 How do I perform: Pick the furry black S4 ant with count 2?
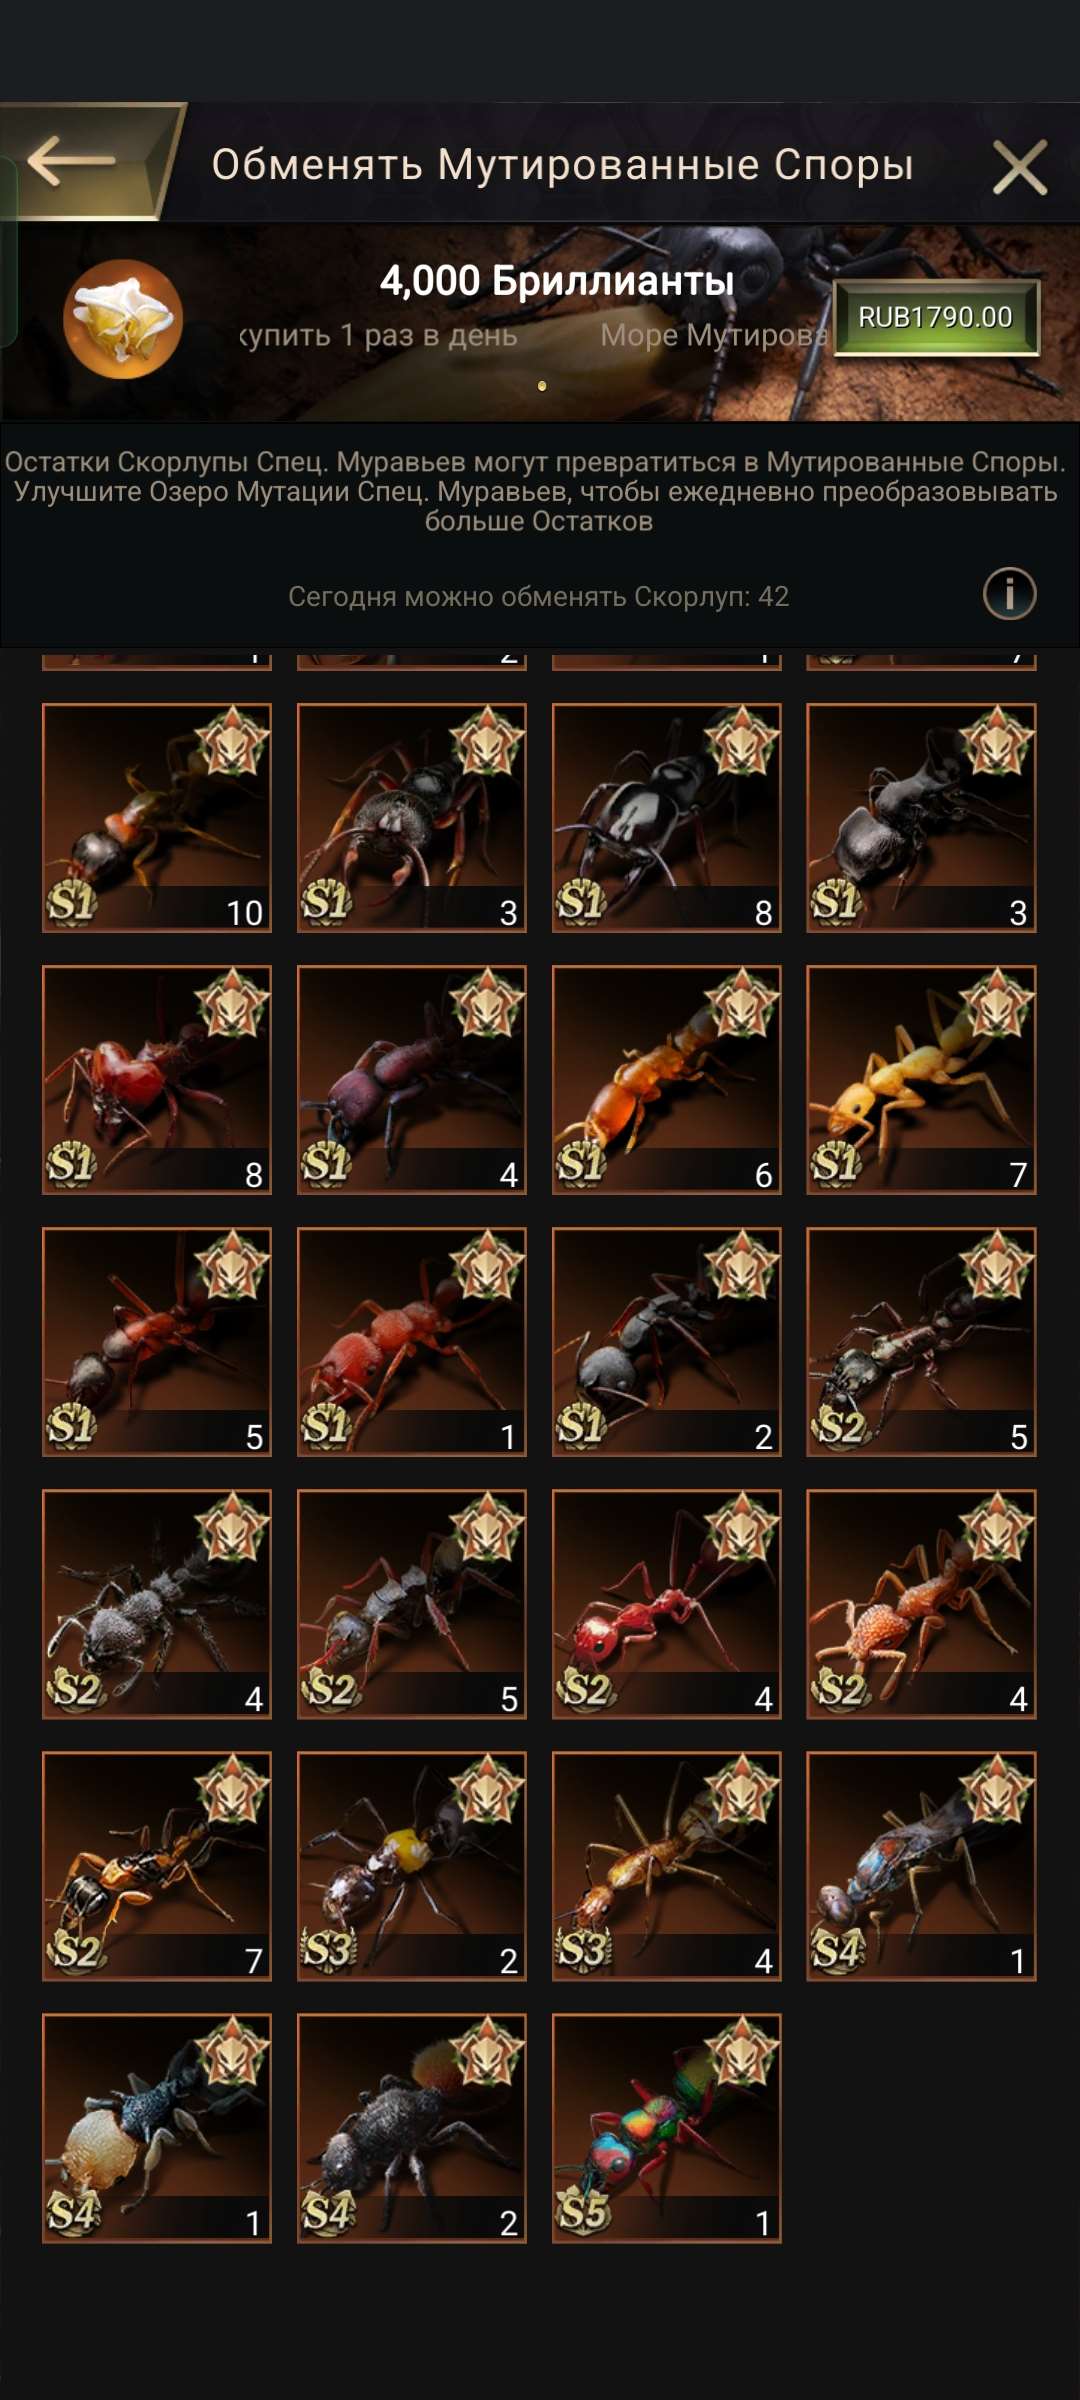click(412, 2128)
